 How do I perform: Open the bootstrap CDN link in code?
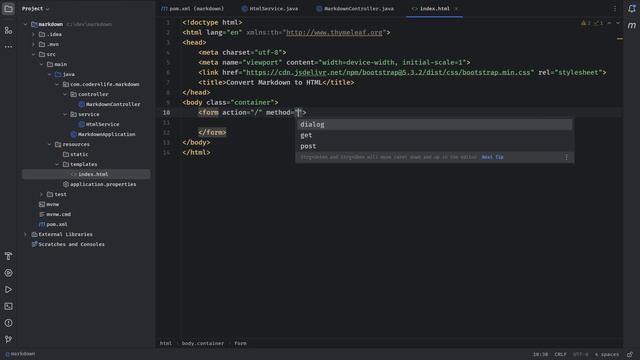tap(388, 72)
